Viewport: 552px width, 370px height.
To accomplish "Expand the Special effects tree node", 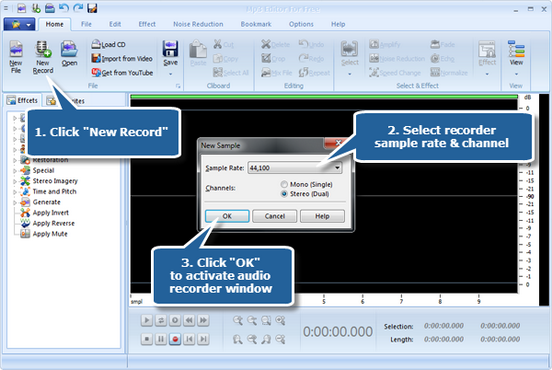I will coord(15,171).
